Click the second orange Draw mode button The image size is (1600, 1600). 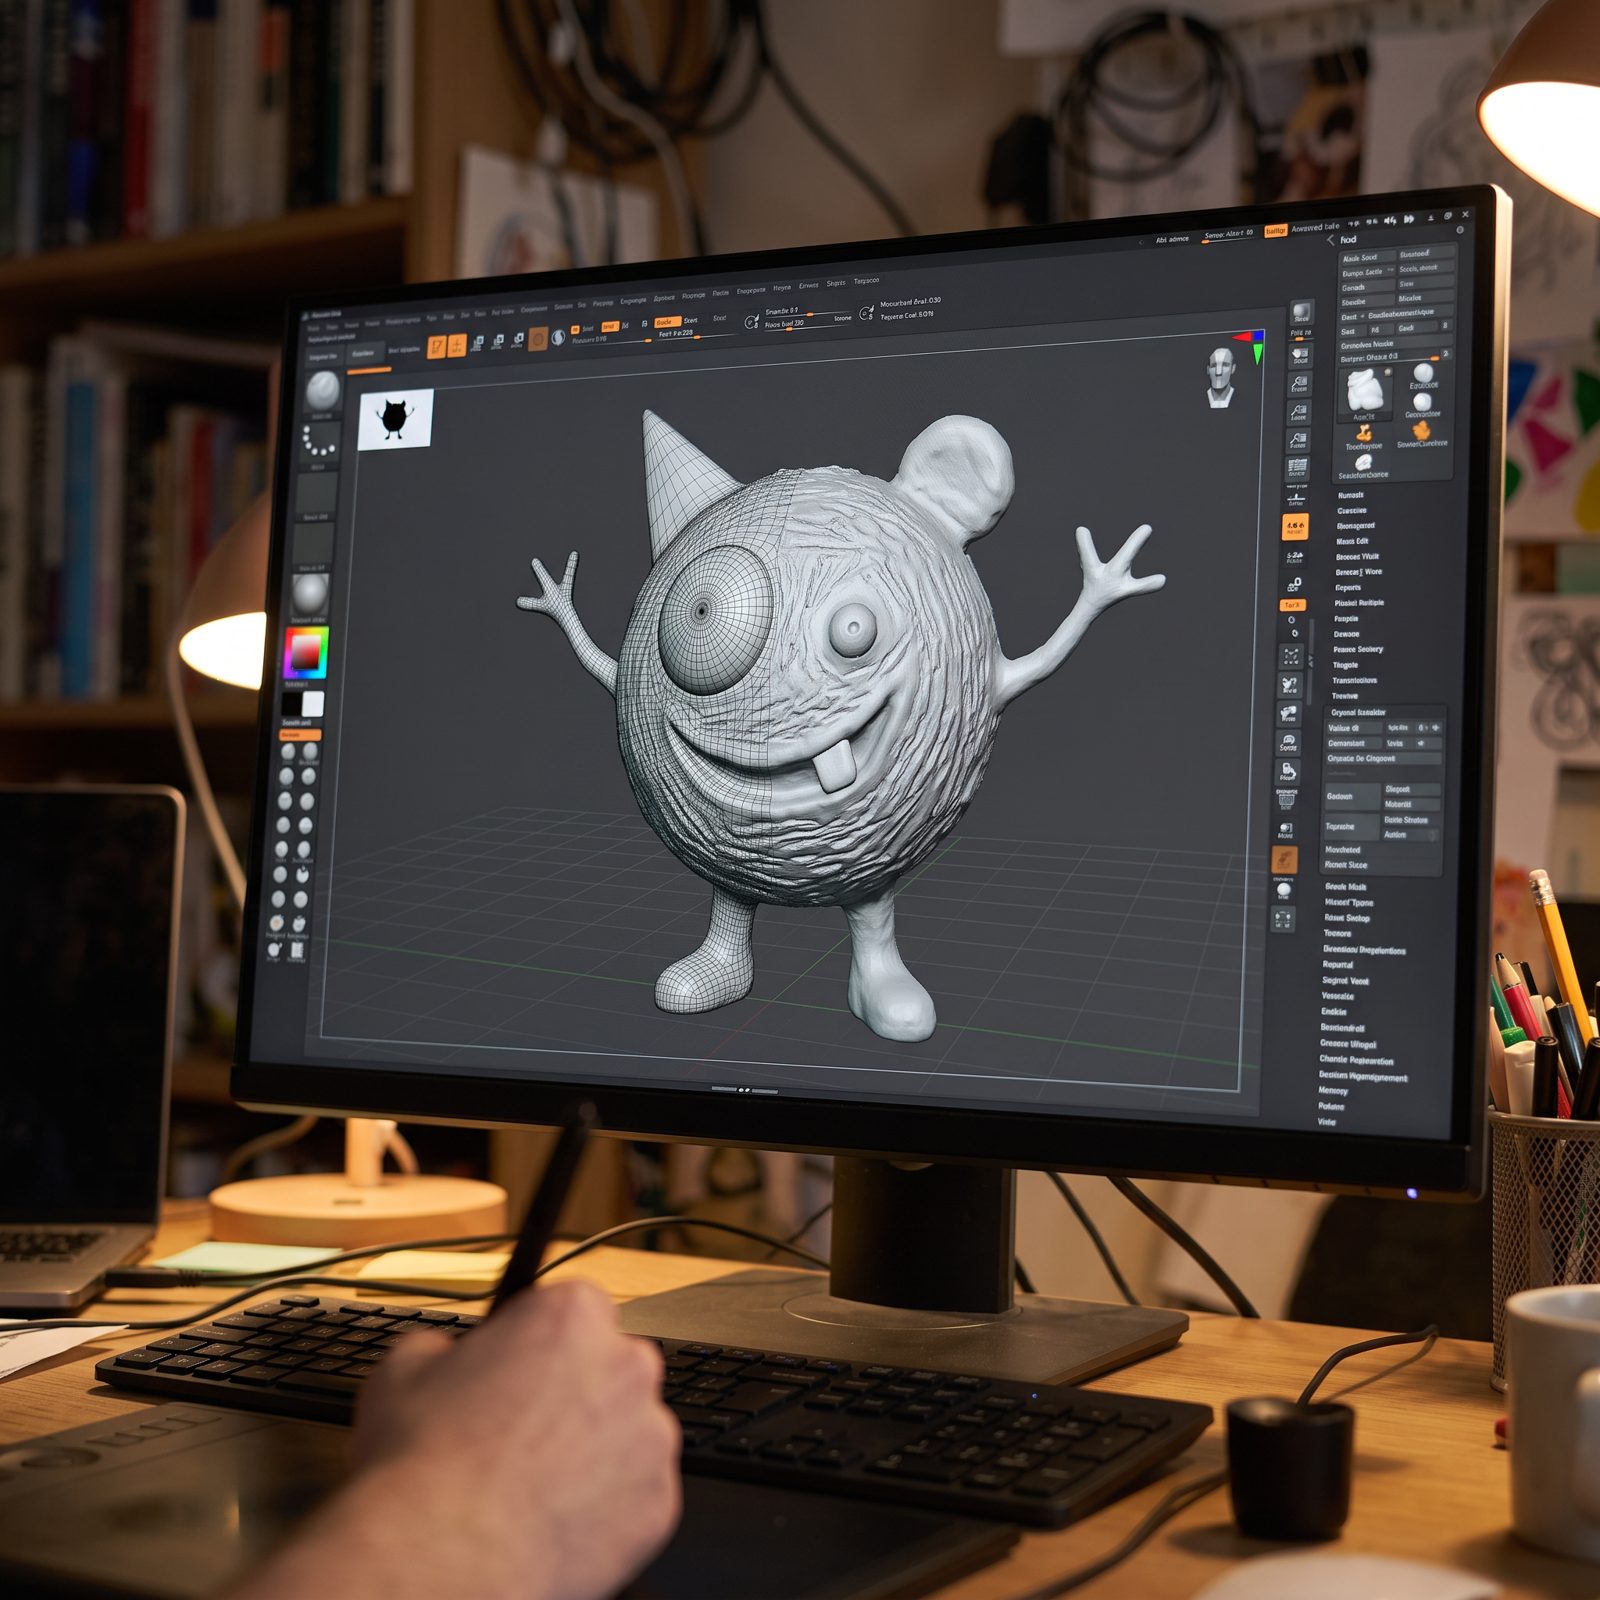coord(457,345)
